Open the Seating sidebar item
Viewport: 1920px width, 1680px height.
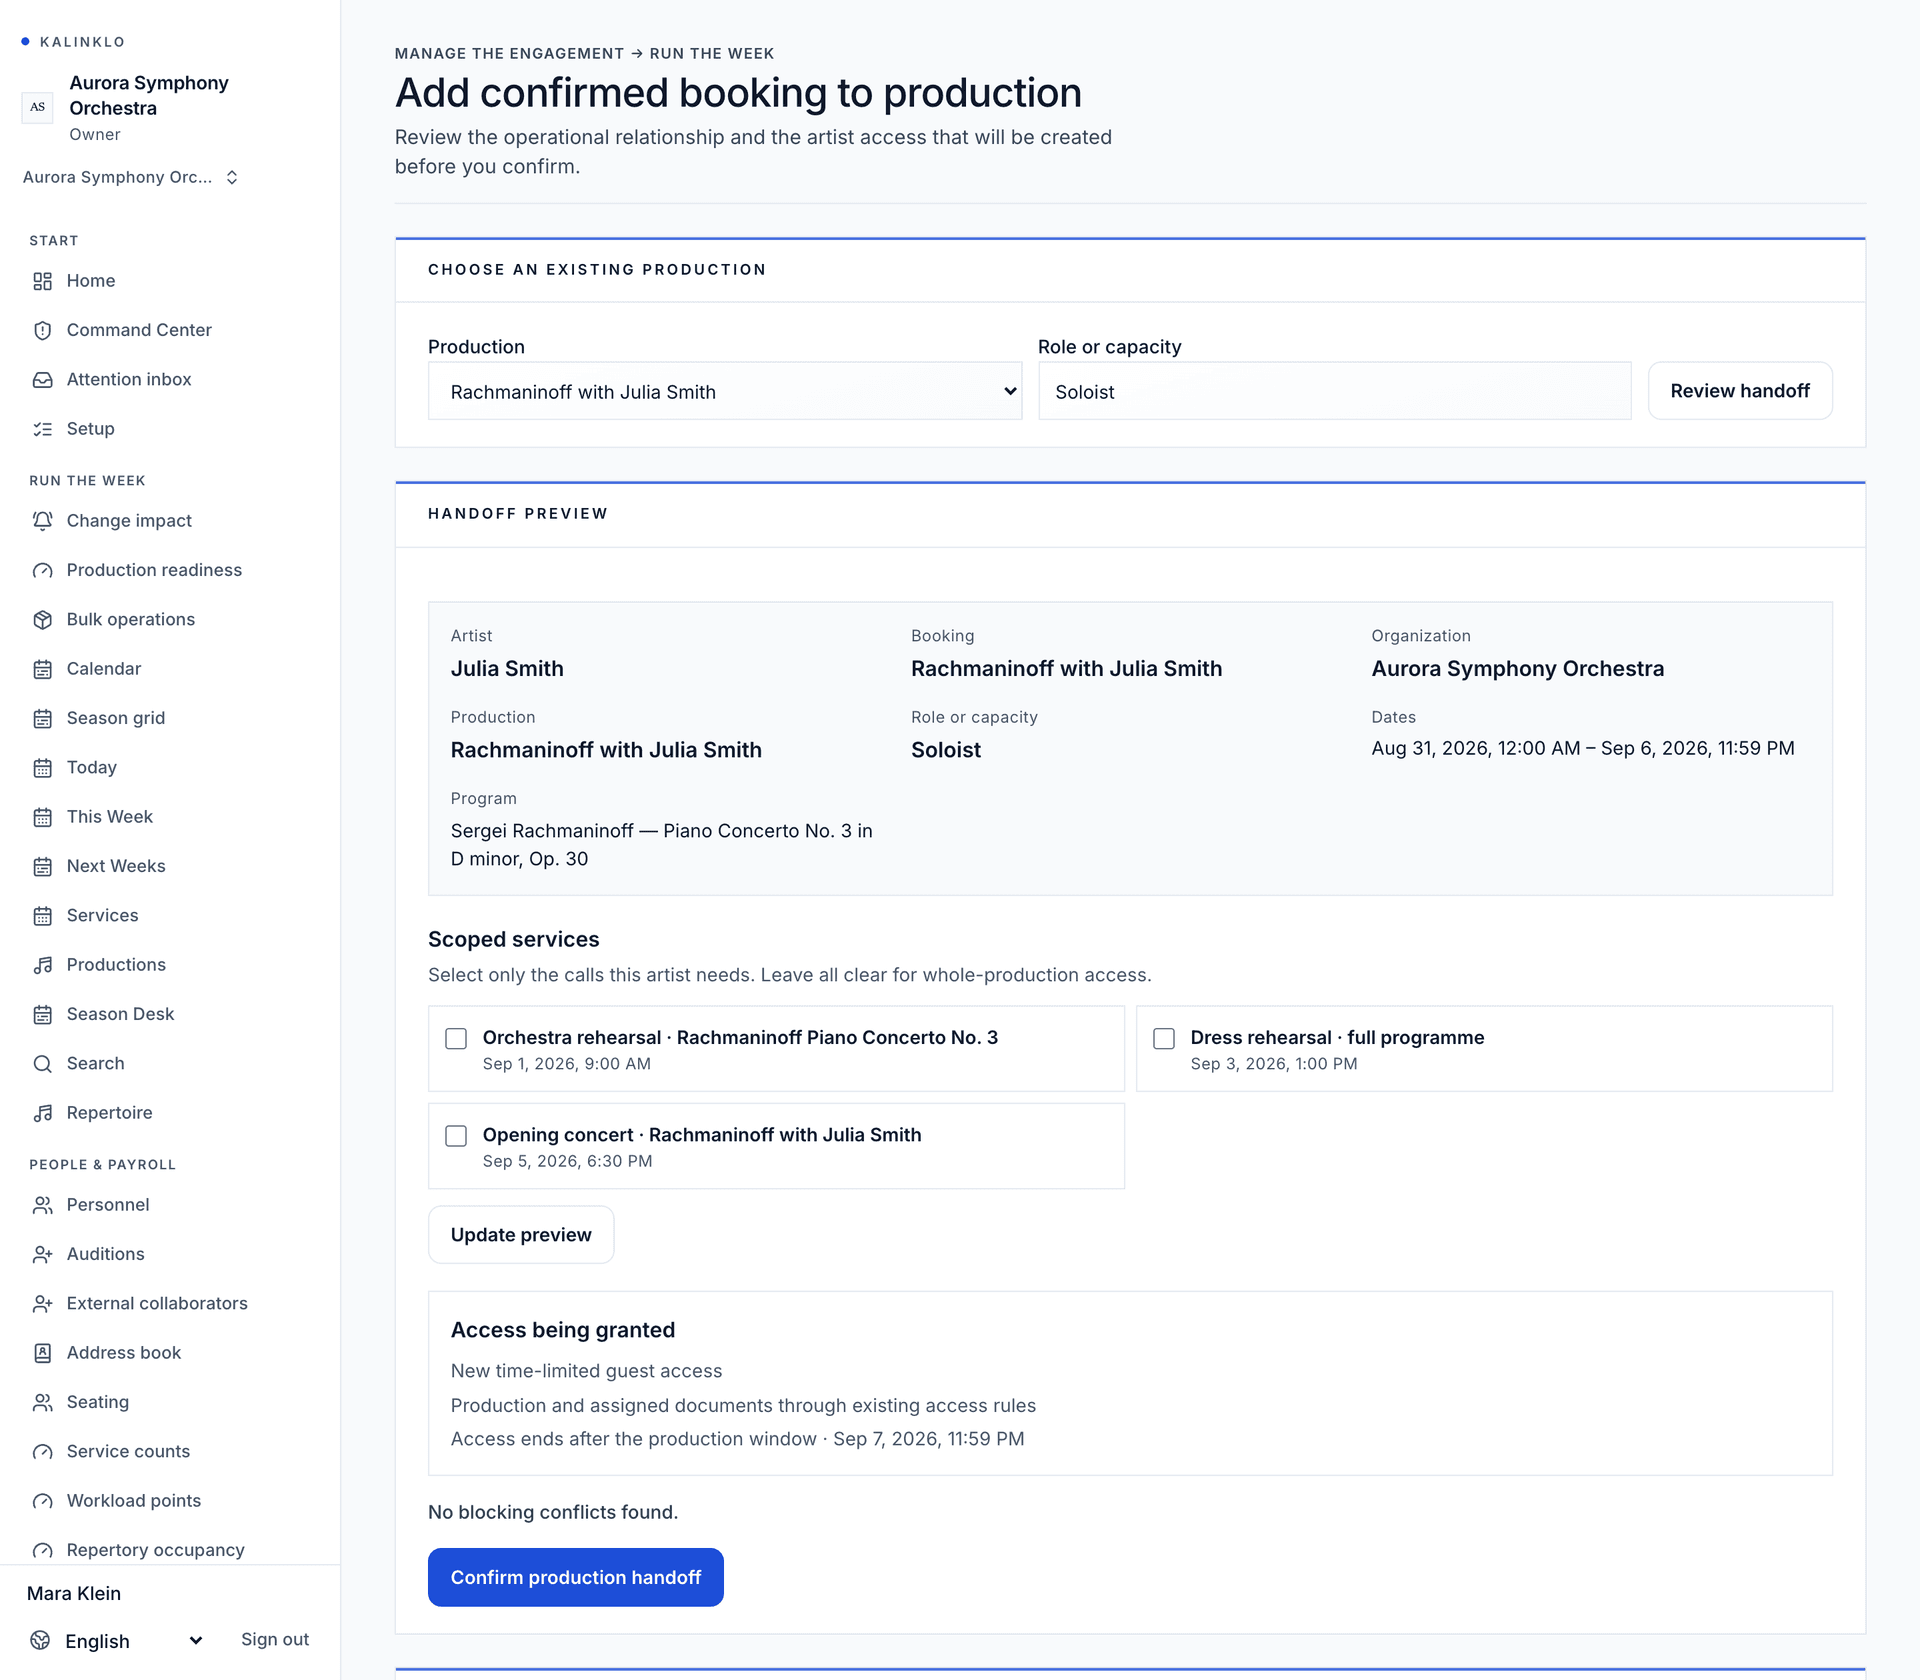pyautogui.click(x=98, y=1402)
